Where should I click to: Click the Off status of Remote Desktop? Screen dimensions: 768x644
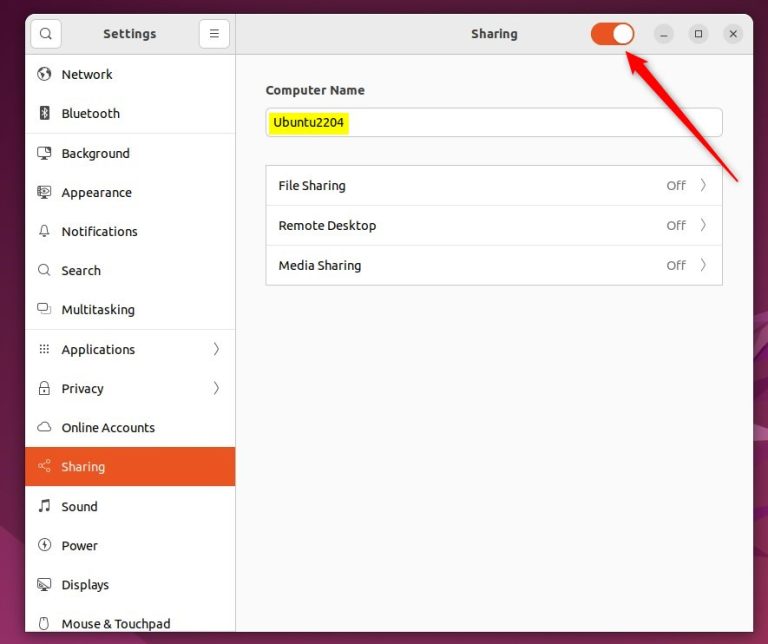[x=676, y=225]
